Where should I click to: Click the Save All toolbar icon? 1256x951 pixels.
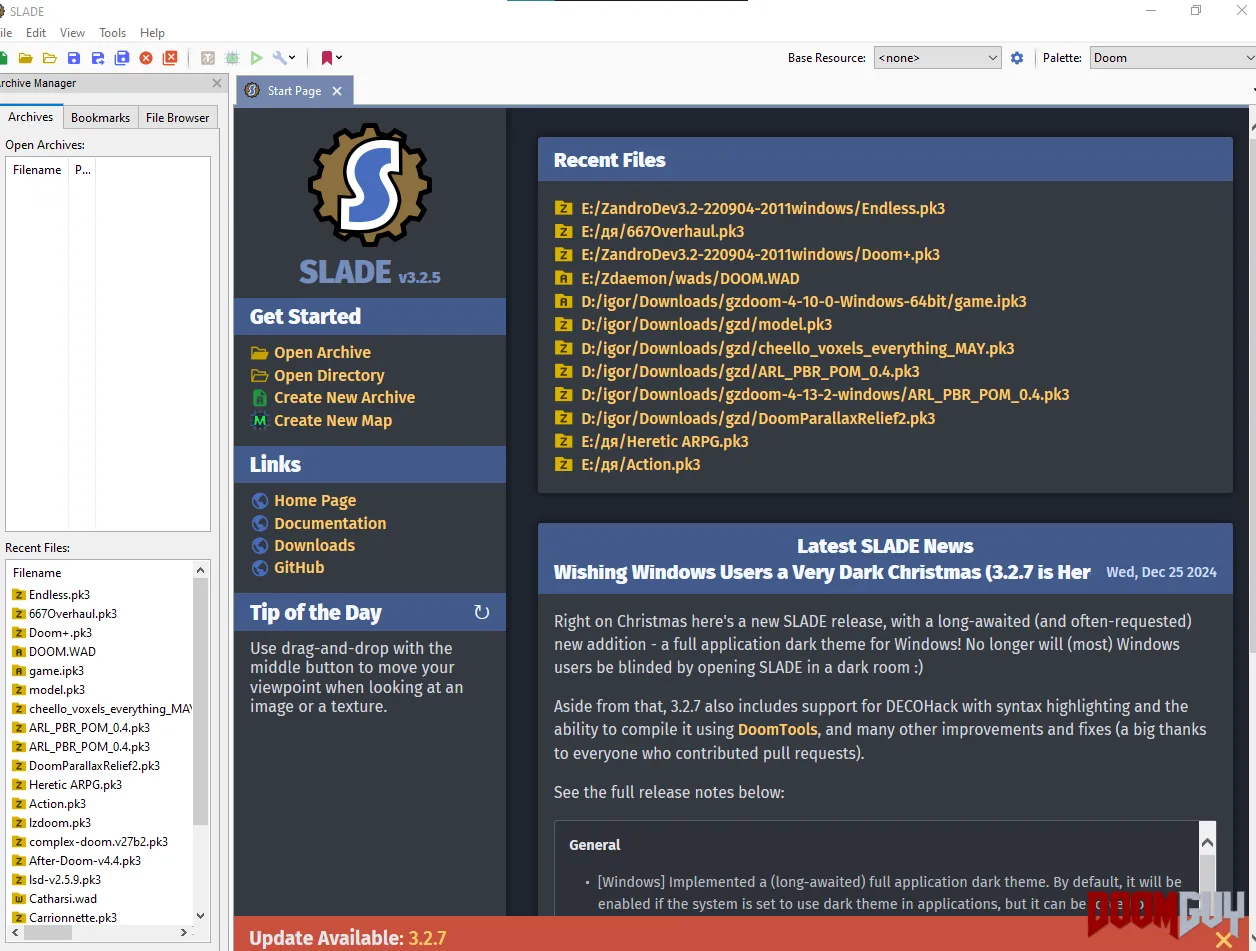pos(122,58)
